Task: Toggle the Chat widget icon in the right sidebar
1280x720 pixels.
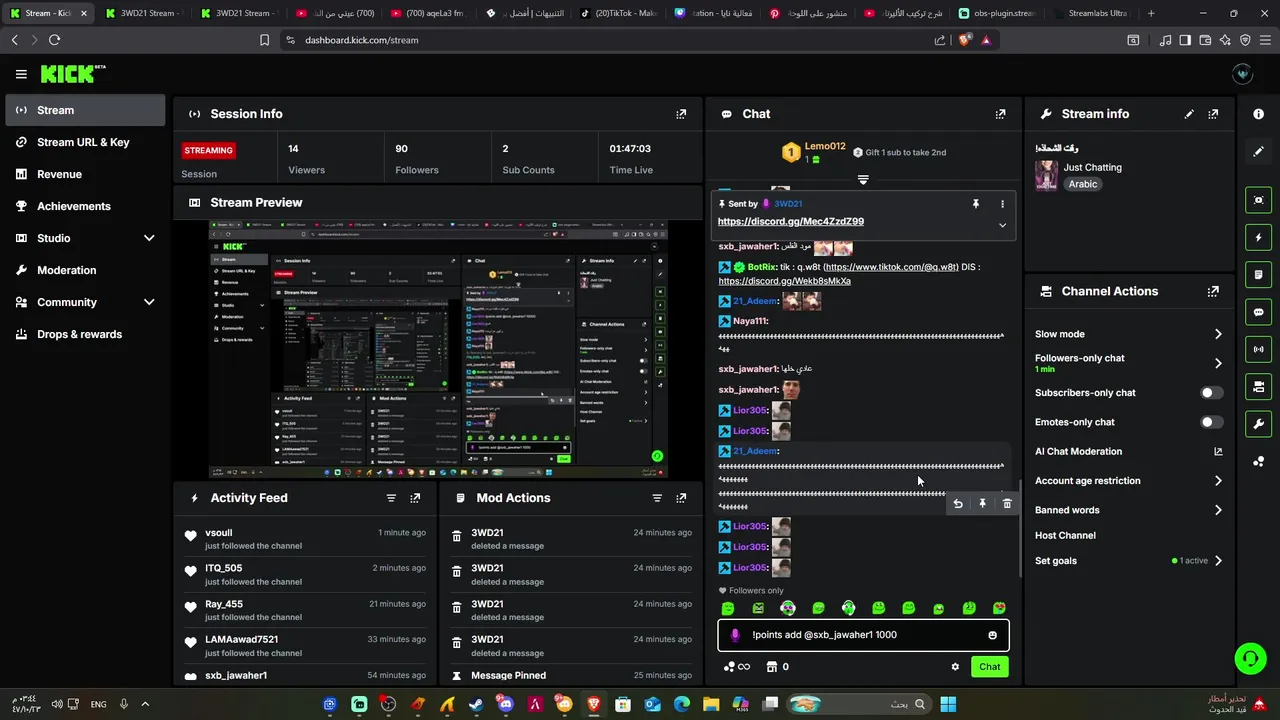Action: [1258, 312]
